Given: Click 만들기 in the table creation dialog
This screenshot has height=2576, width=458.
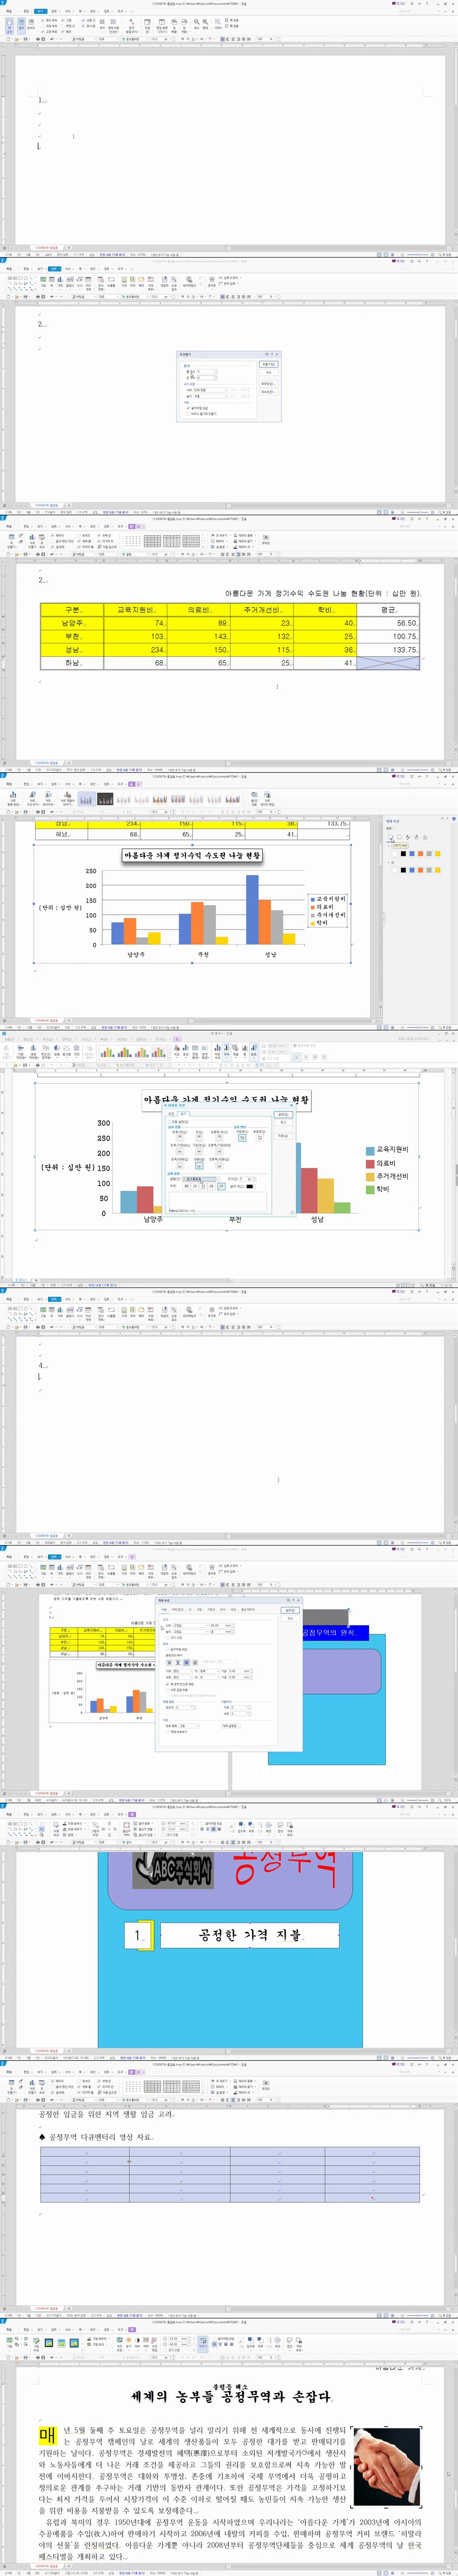Looking at the screenshot, I should pos(268,365).
